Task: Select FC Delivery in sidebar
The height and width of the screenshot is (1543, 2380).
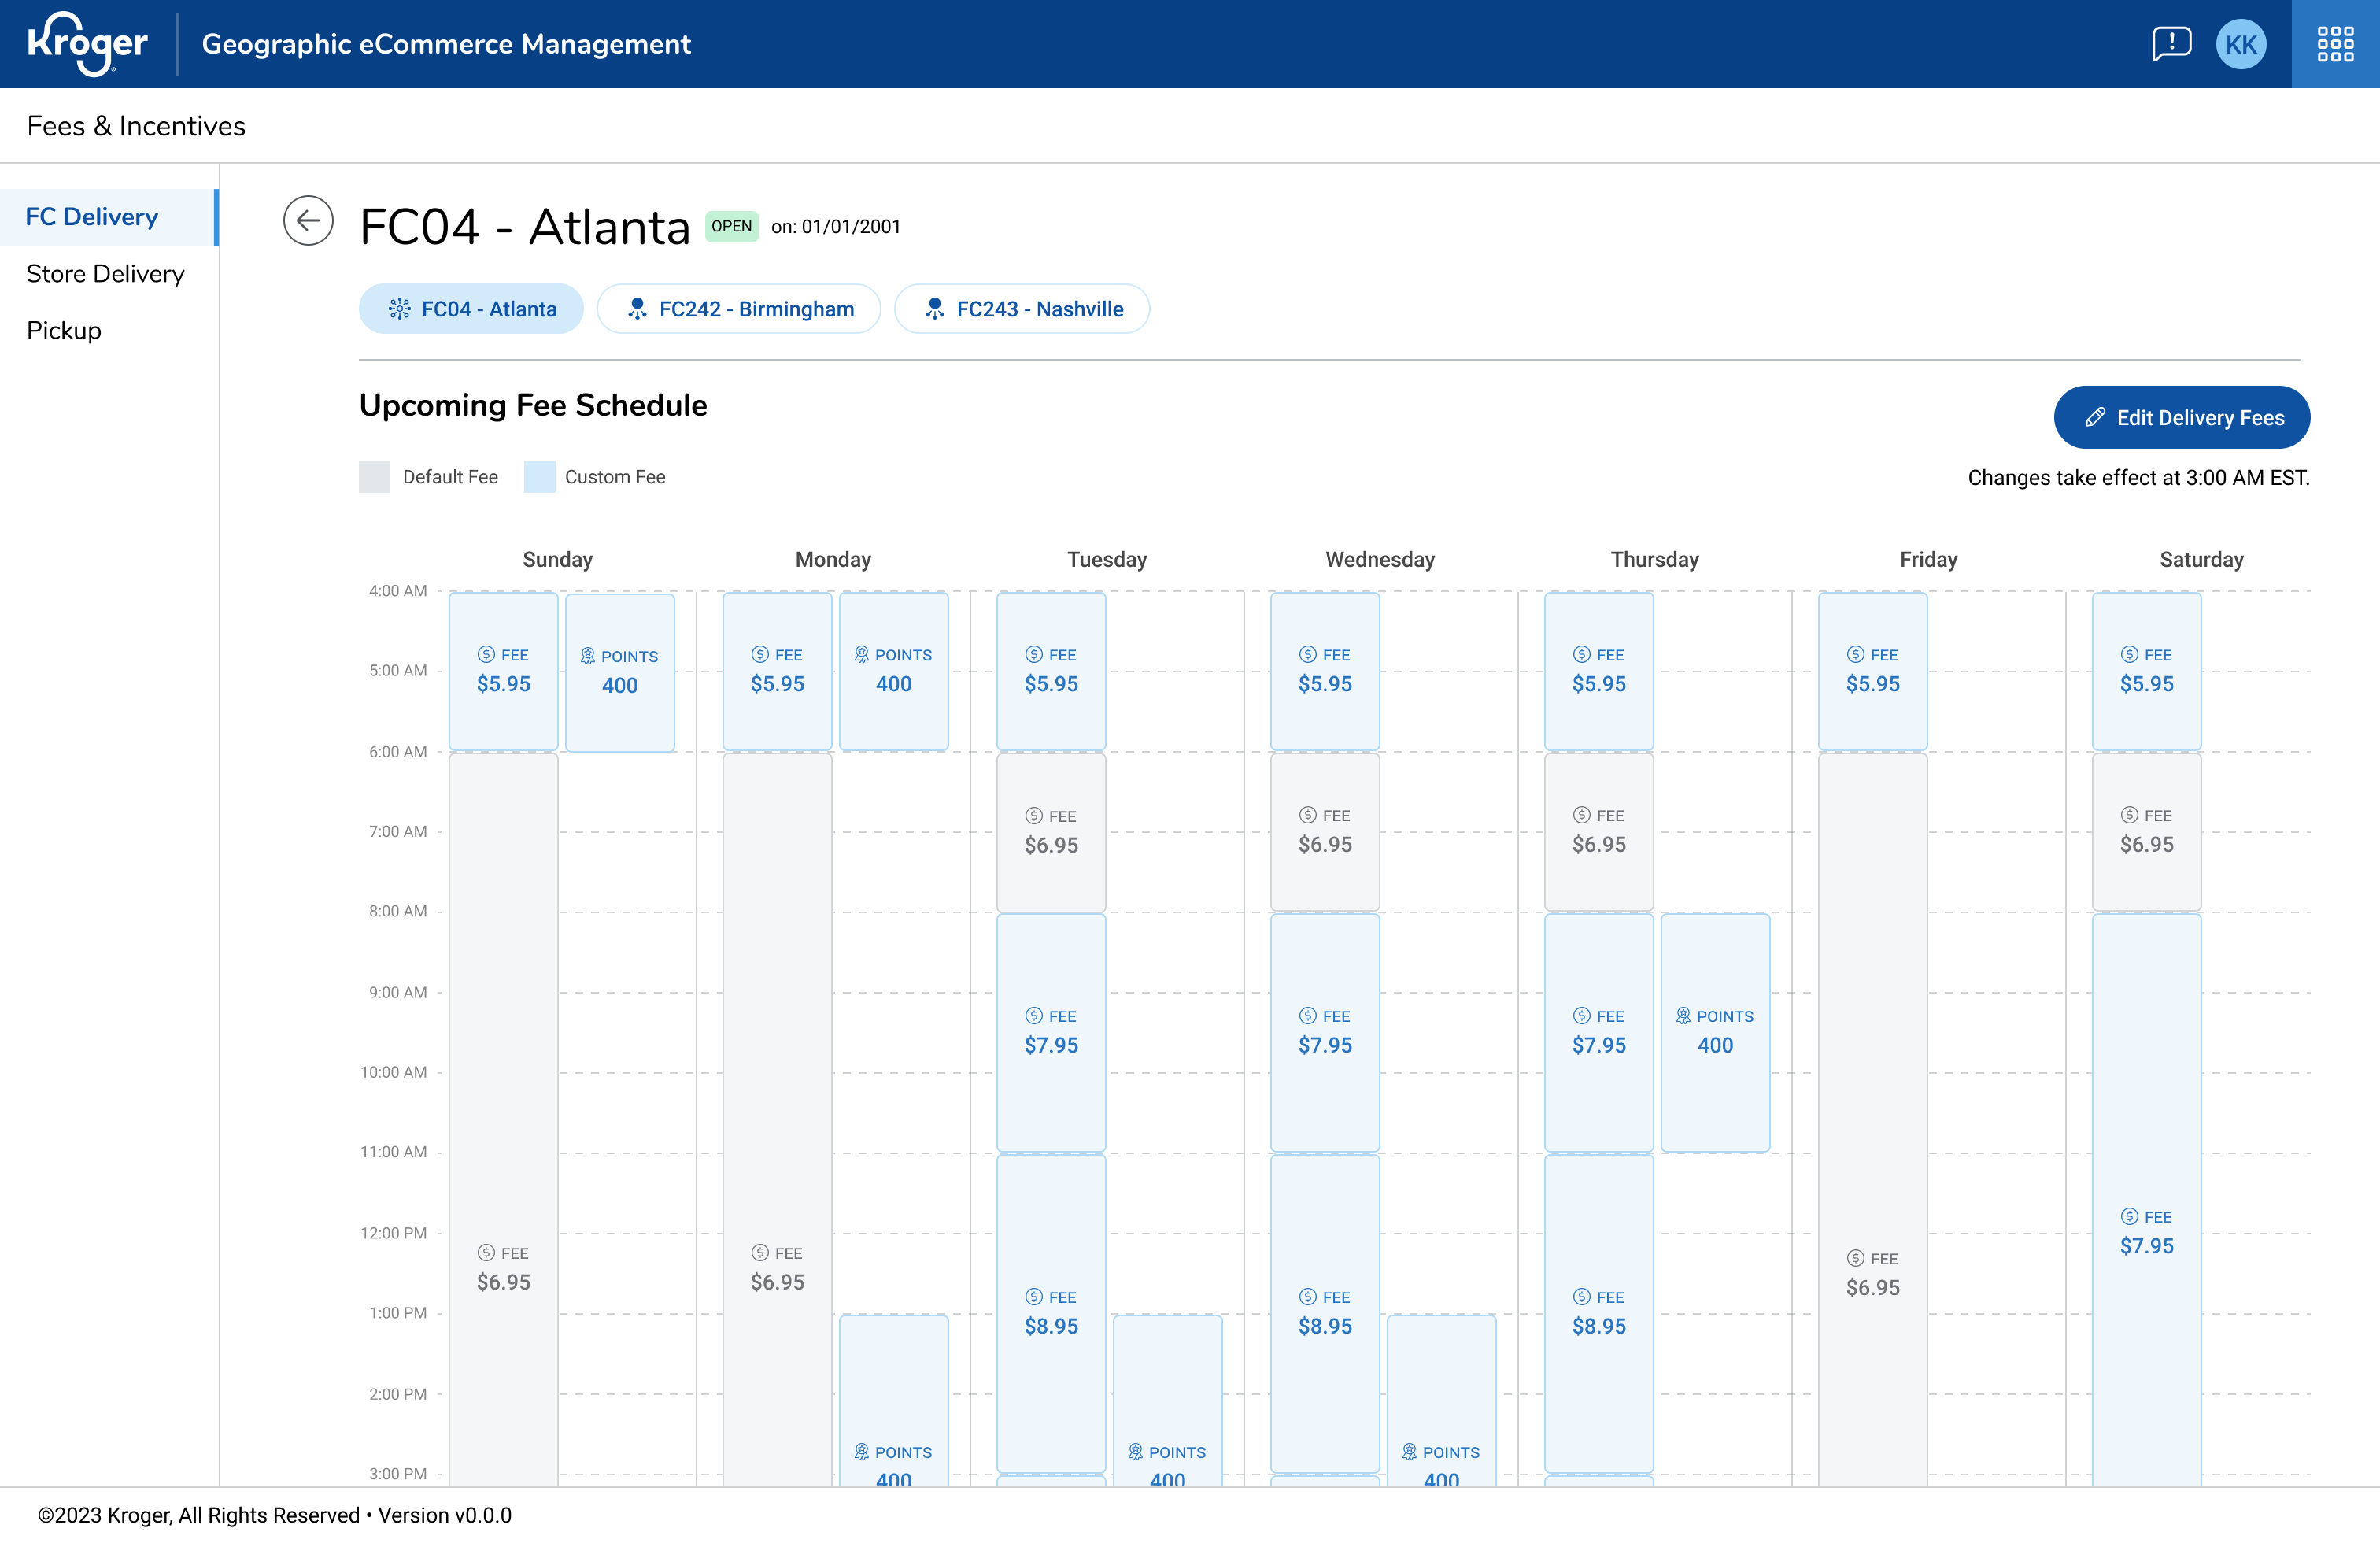Action: pos(92,217)
